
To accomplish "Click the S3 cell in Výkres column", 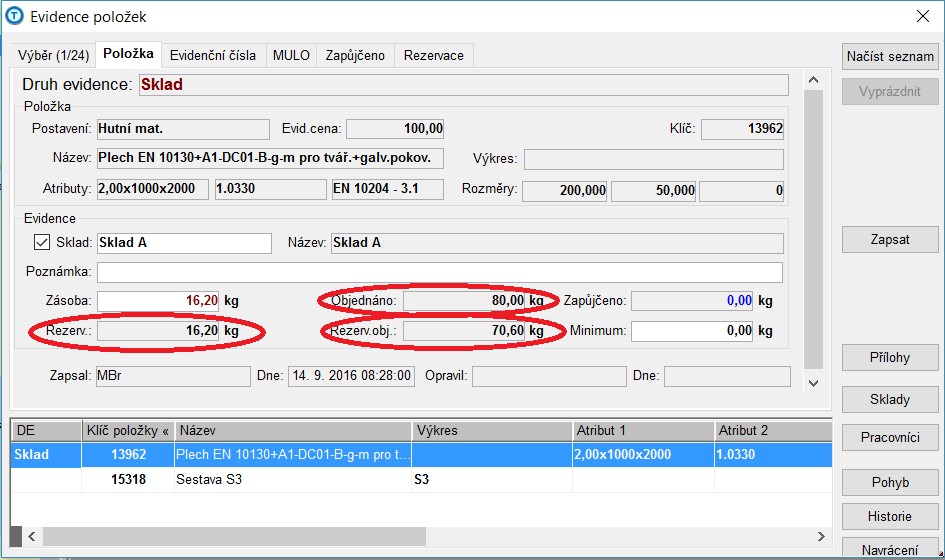I will (x=492, y=480).
